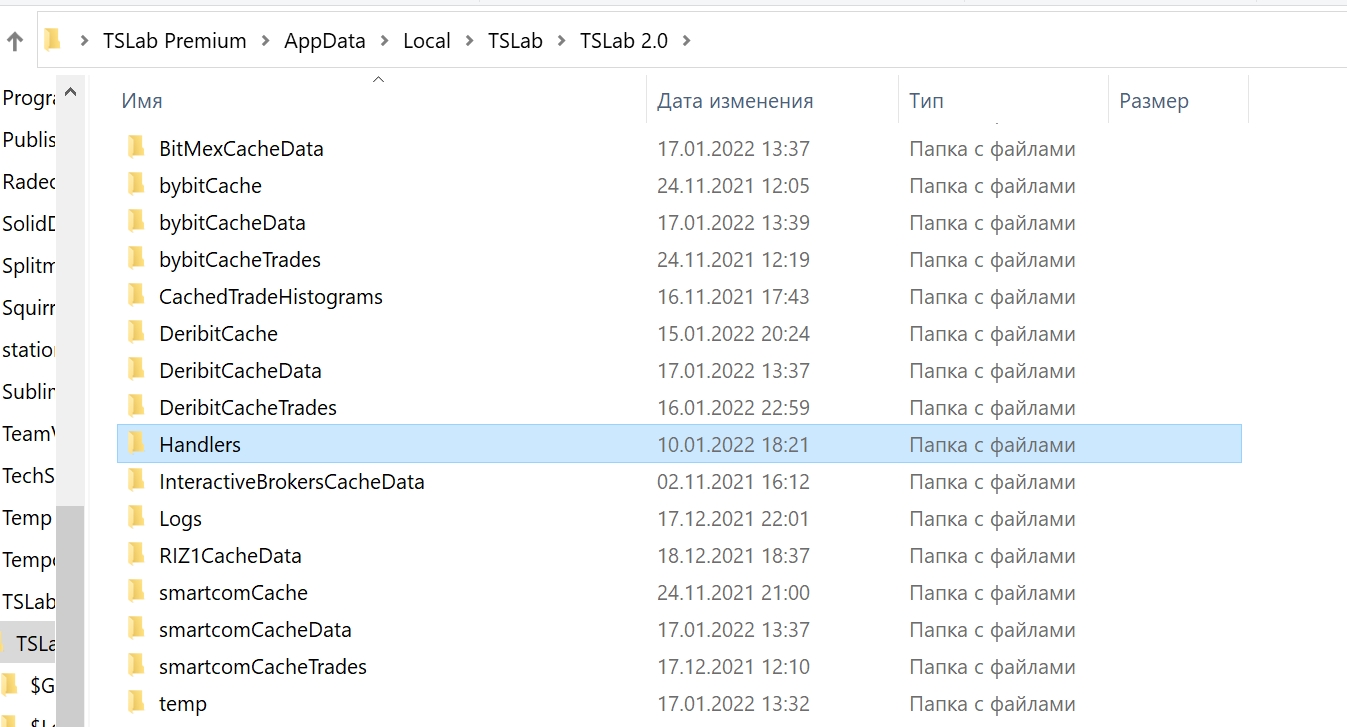The image size is (1347, 727).
Task: Select the DeribitCacheData folder icon
Action: coord(137,370)
